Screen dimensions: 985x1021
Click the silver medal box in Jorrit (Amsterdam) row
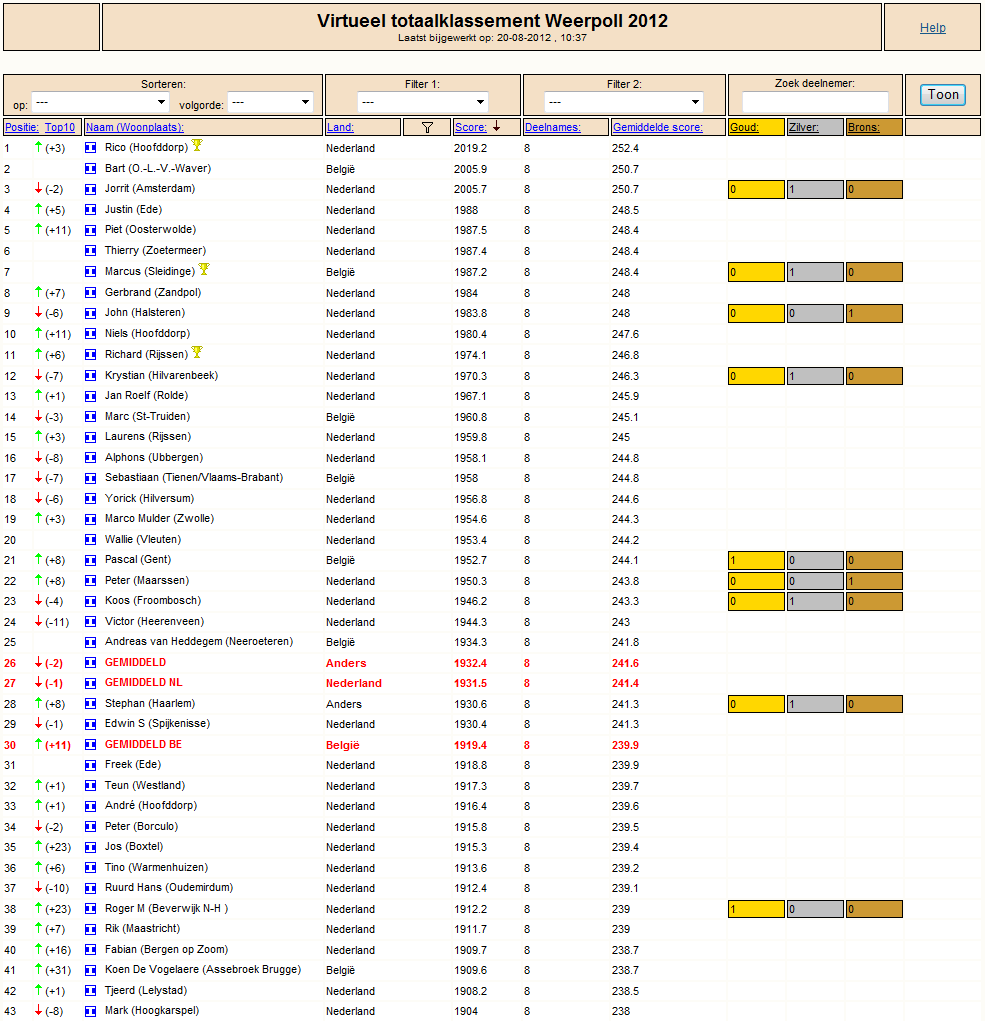(x=815, y=189)
